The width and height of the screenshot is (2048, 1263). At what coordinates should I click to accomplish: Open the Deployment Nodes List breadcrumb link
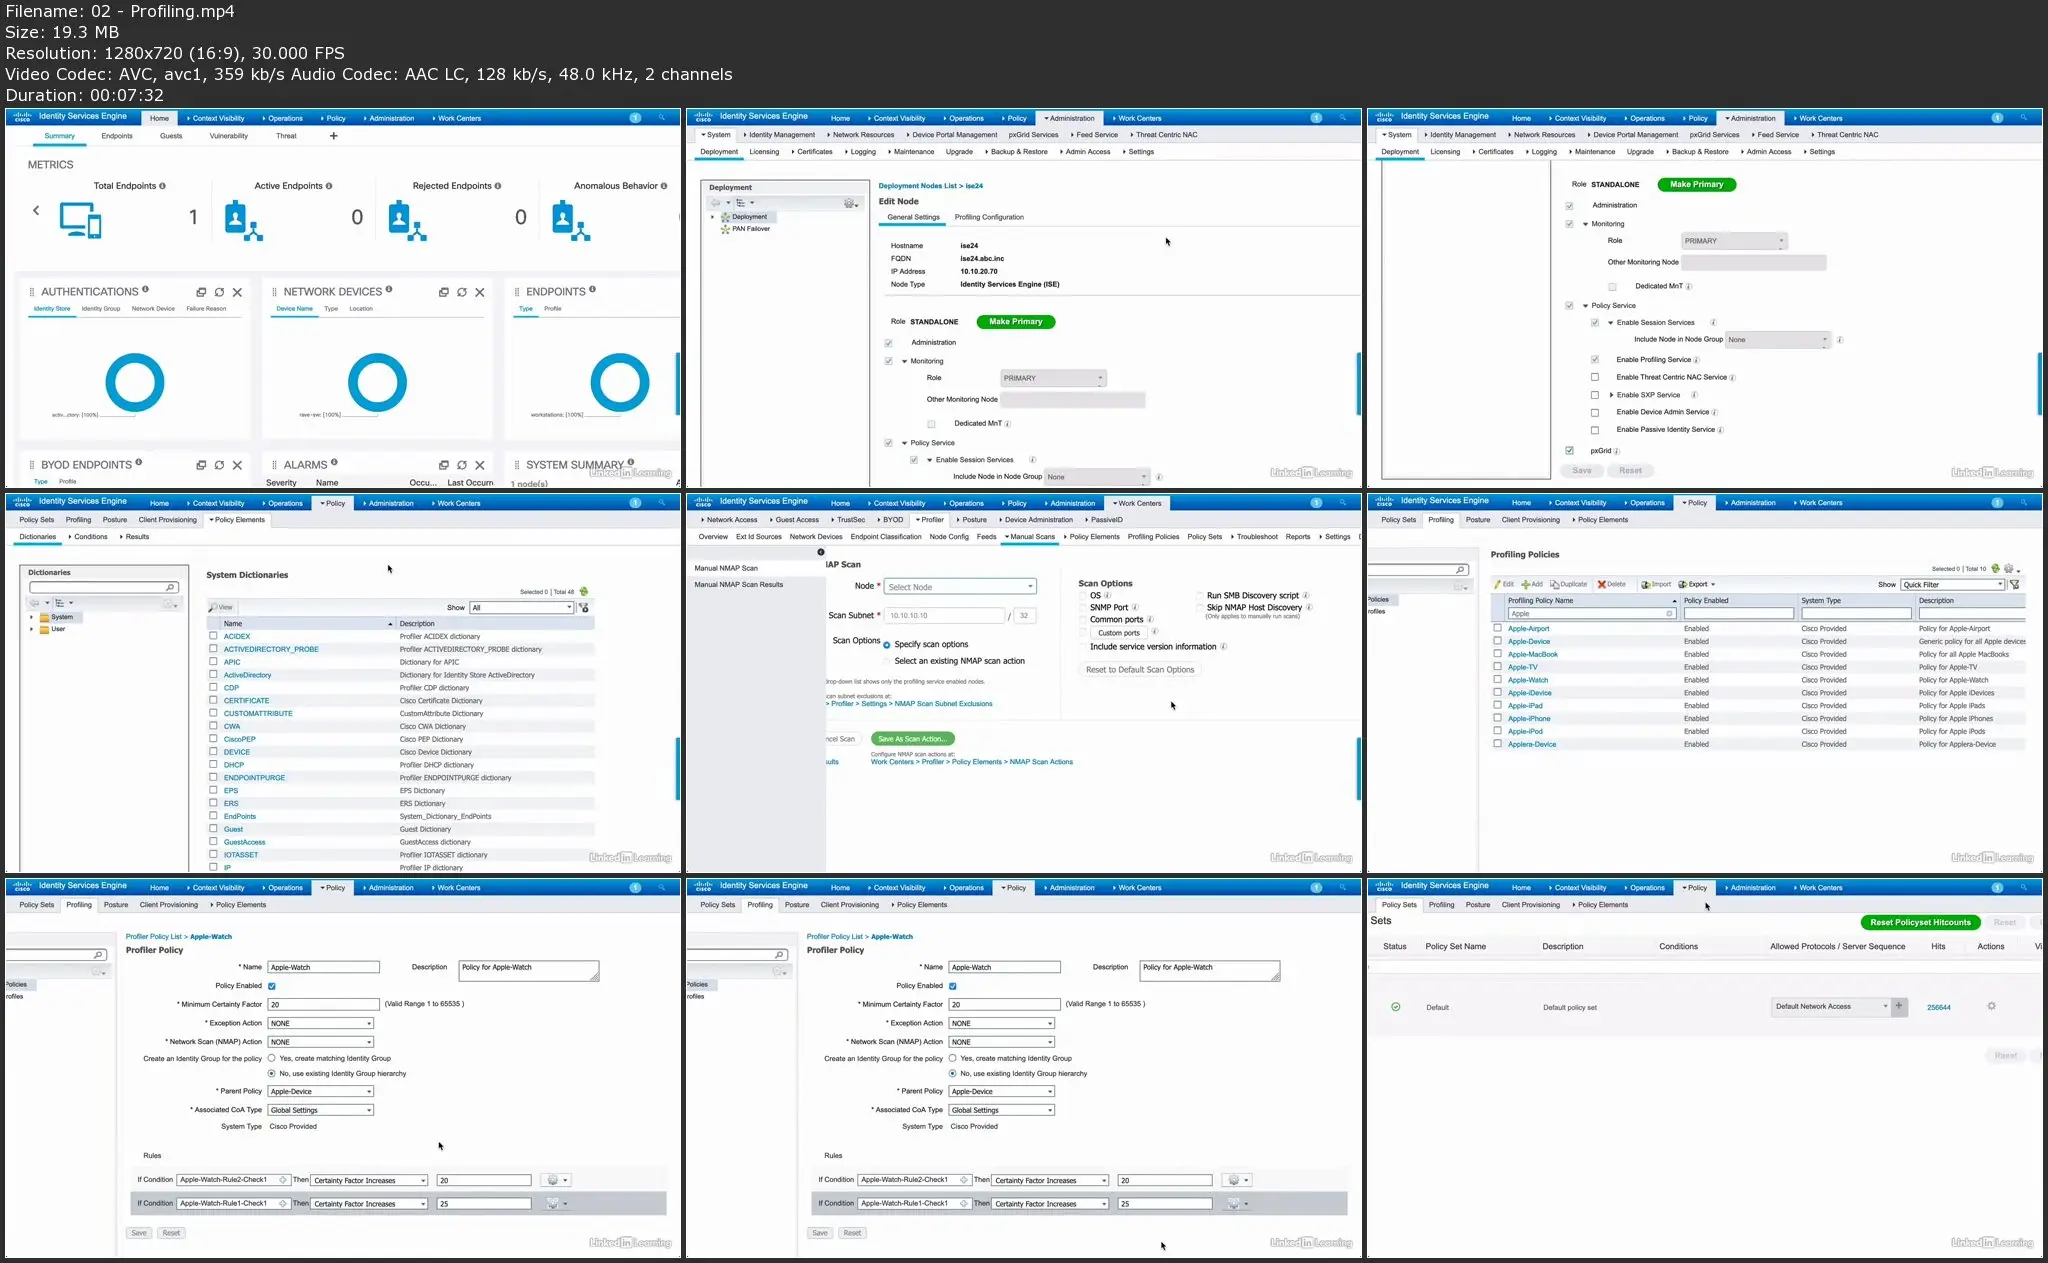click(918, 186)
